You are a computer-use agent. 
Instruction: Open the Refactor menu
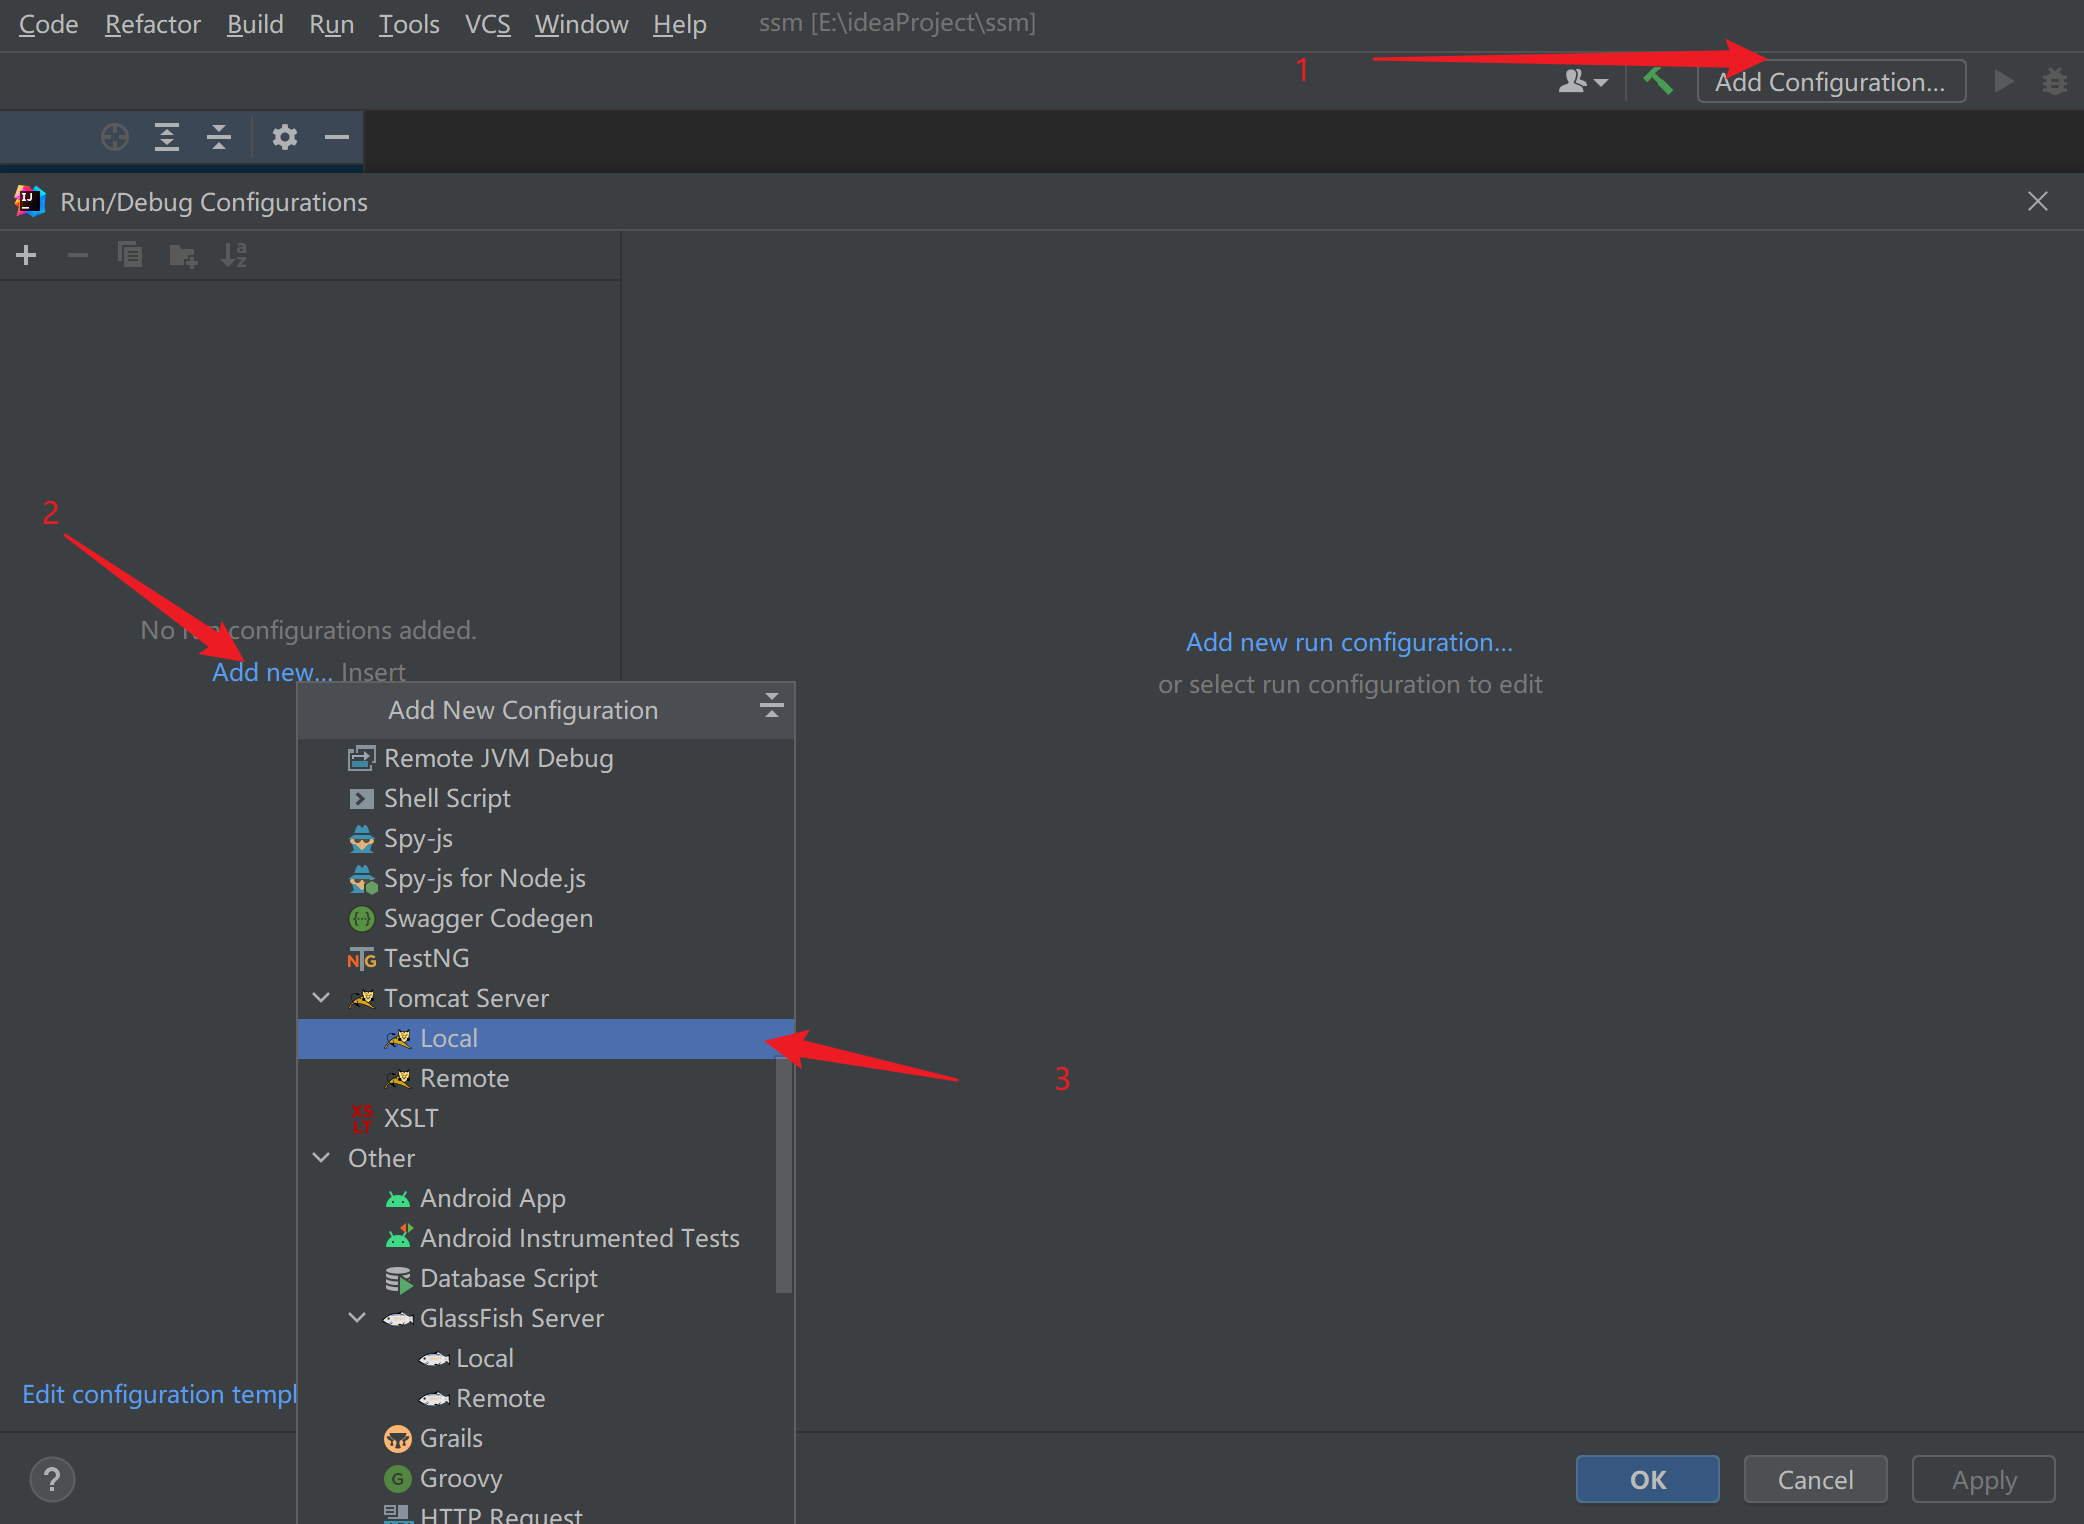coord(153,24)
